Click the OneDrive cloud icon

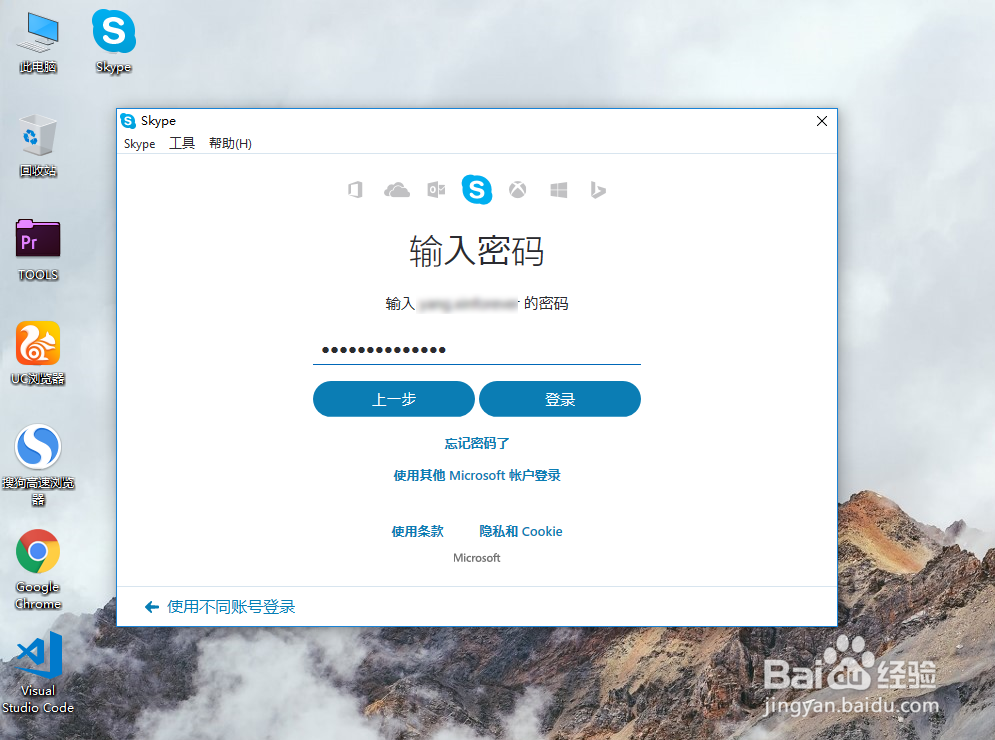[397, 190]
